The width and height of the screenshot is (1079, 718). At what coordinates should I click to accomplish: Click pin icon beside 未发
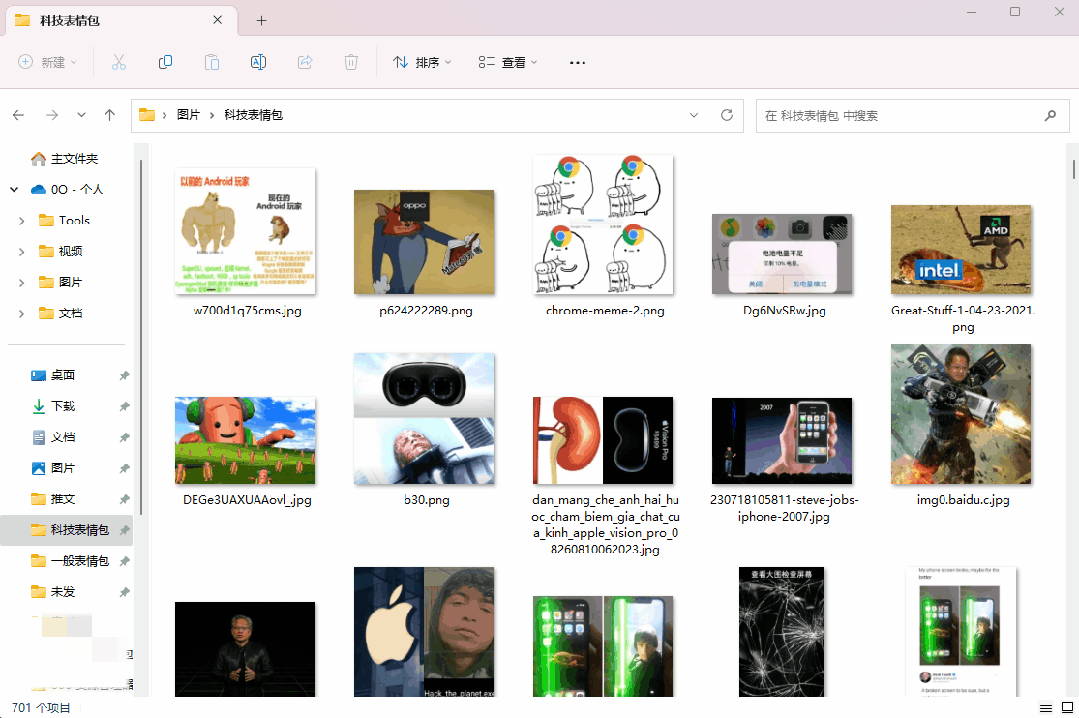click(125, 592)
